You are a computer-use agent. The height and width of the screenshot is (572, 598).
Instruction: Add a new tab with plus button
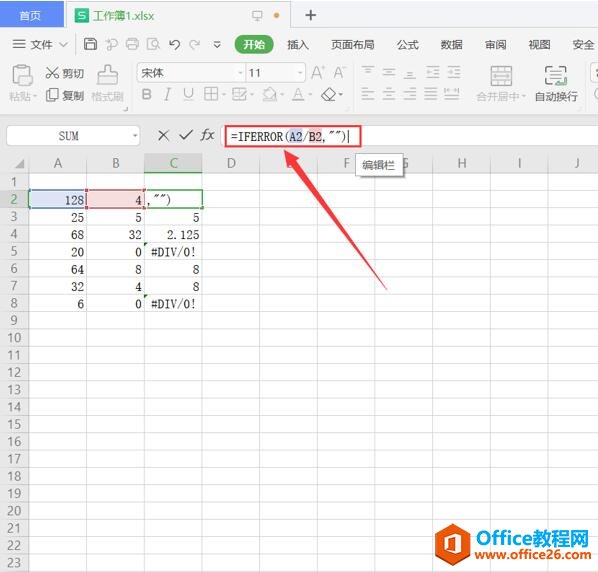[x=311, y=15]
